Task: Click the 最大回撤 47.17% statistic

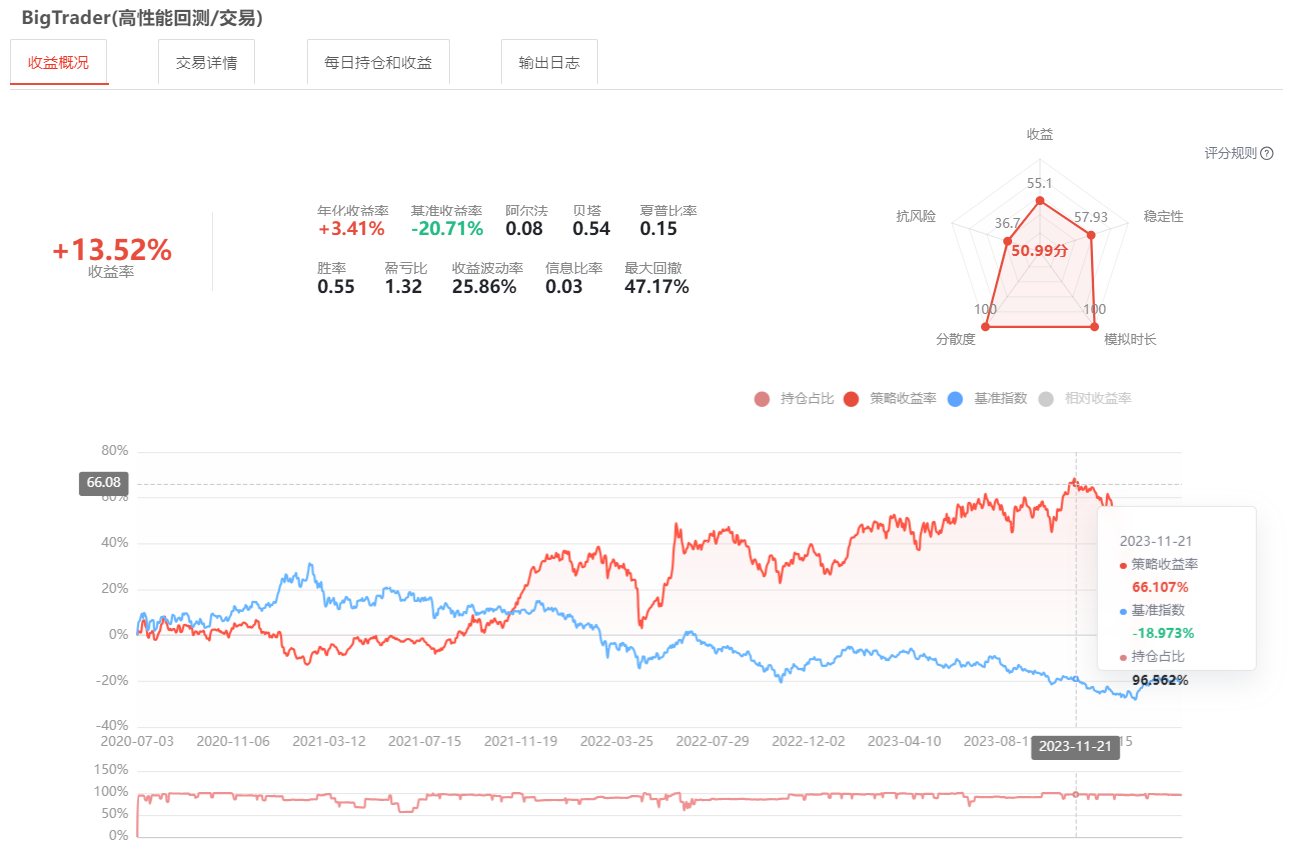Action: 657,287
